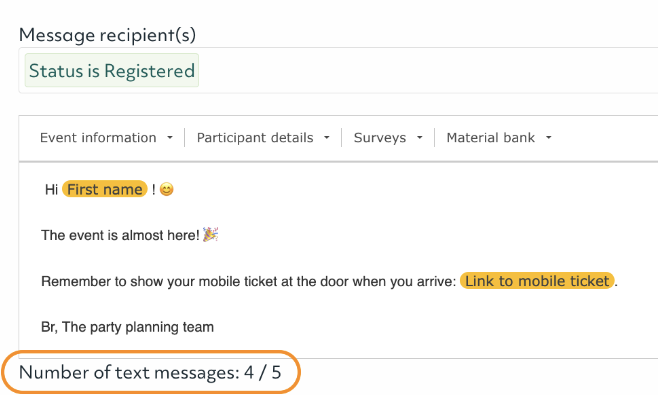Screen dimensions: 658x396
Task: Select the Status is Registered recipient tag
Action: [112, 70]
